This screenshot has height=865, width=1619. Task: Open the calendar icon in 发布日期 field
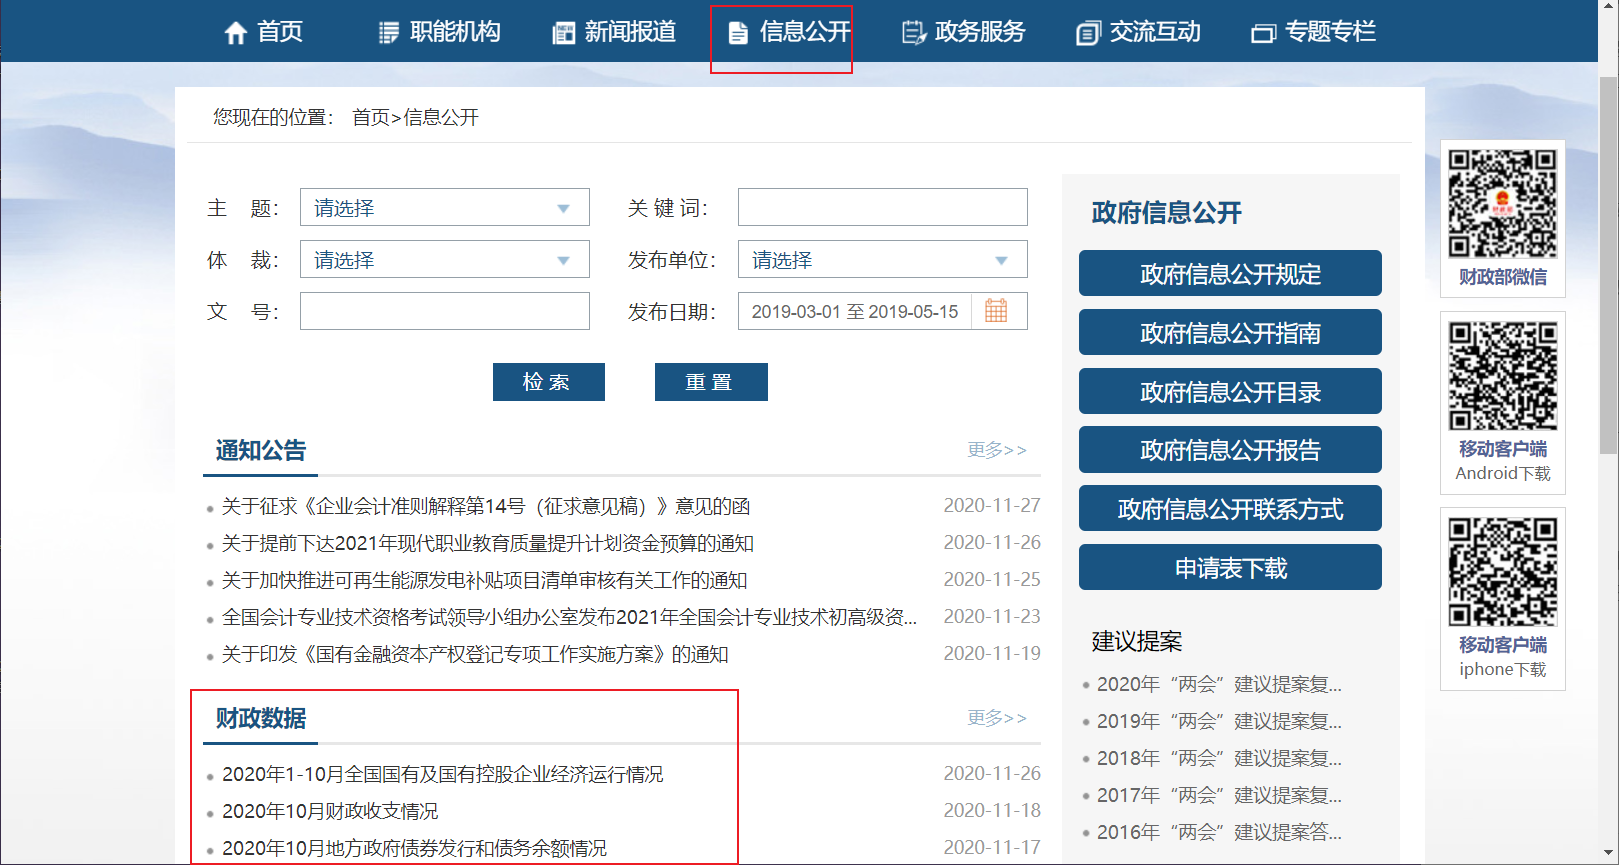tap(996, 311)
